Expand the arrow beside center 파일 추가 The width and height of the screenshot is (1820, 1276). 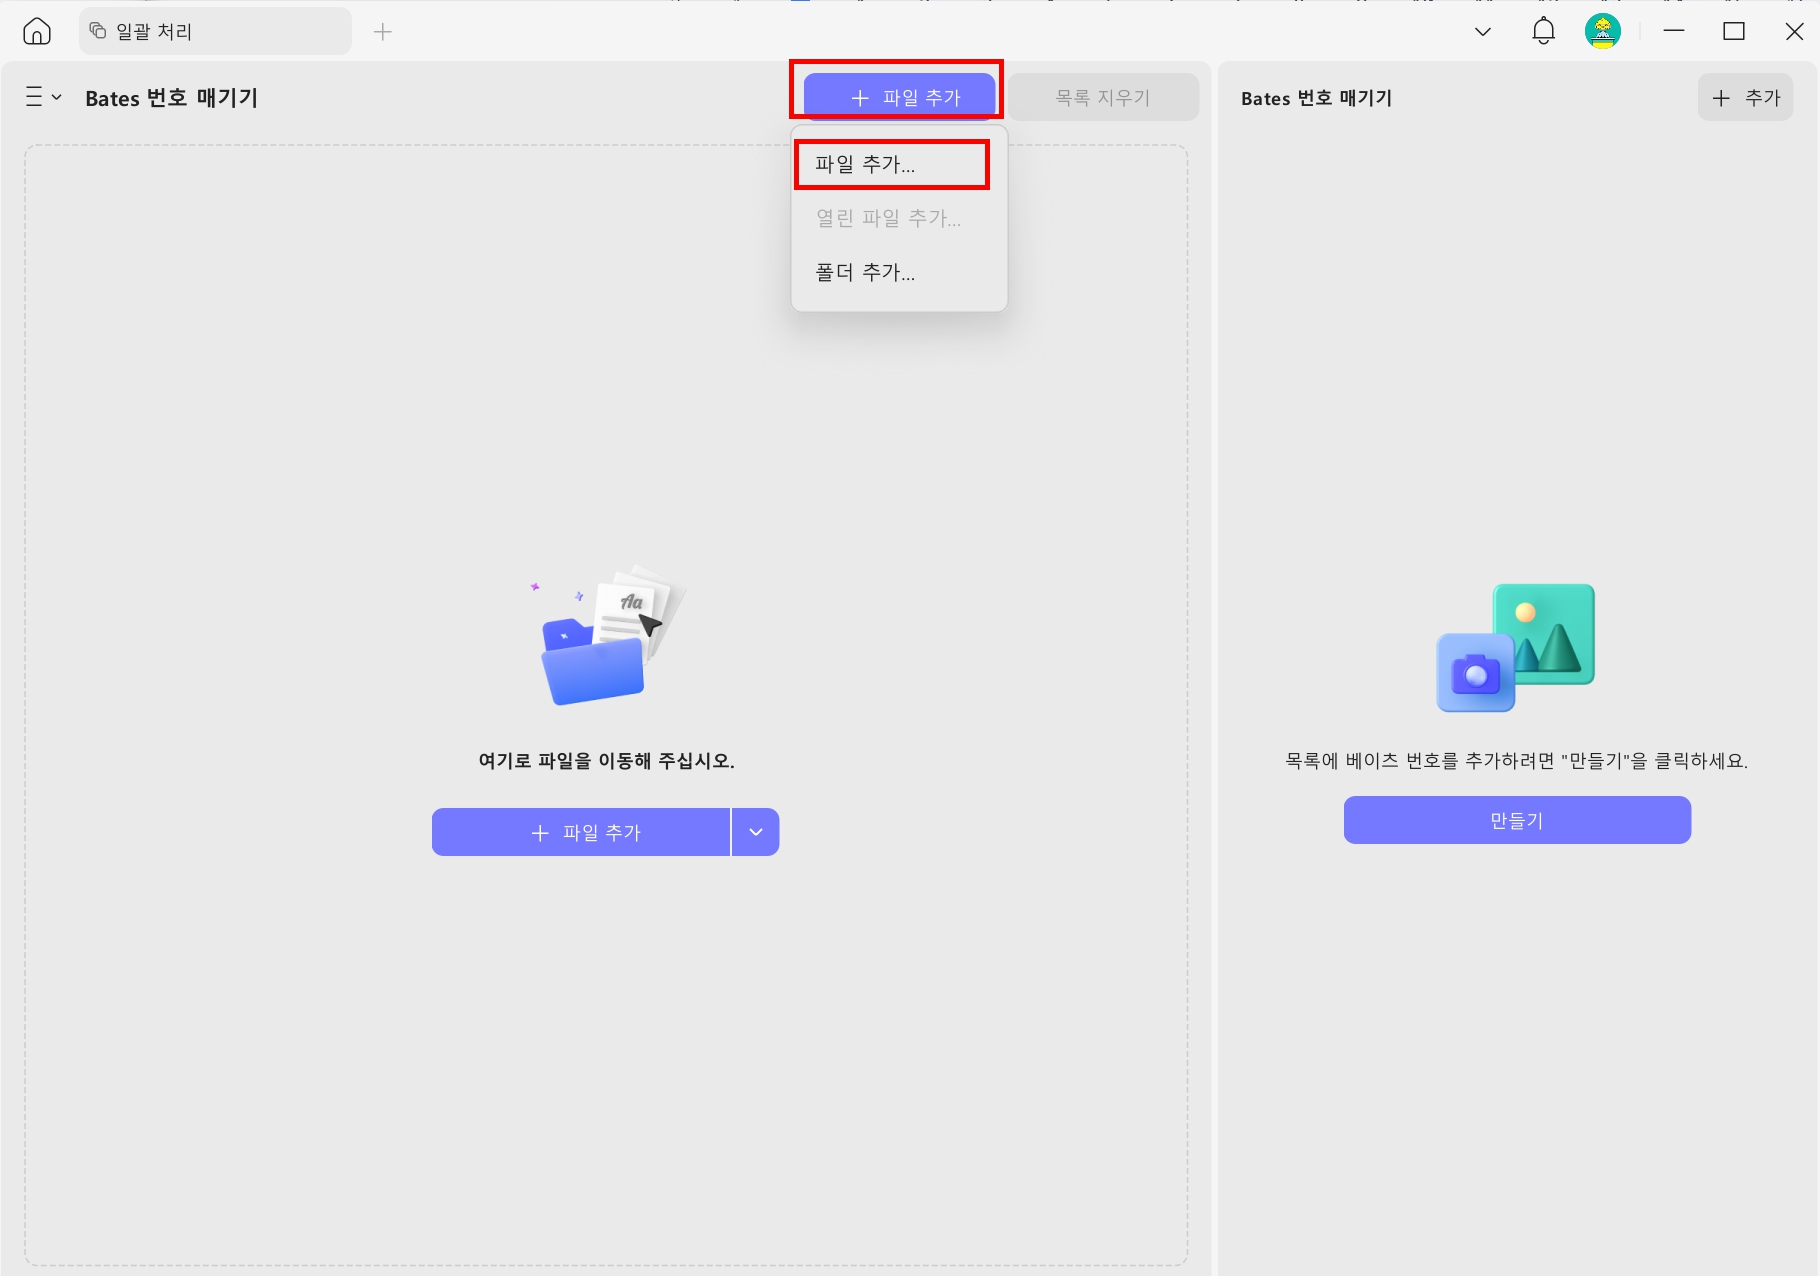tap(756, 832)
